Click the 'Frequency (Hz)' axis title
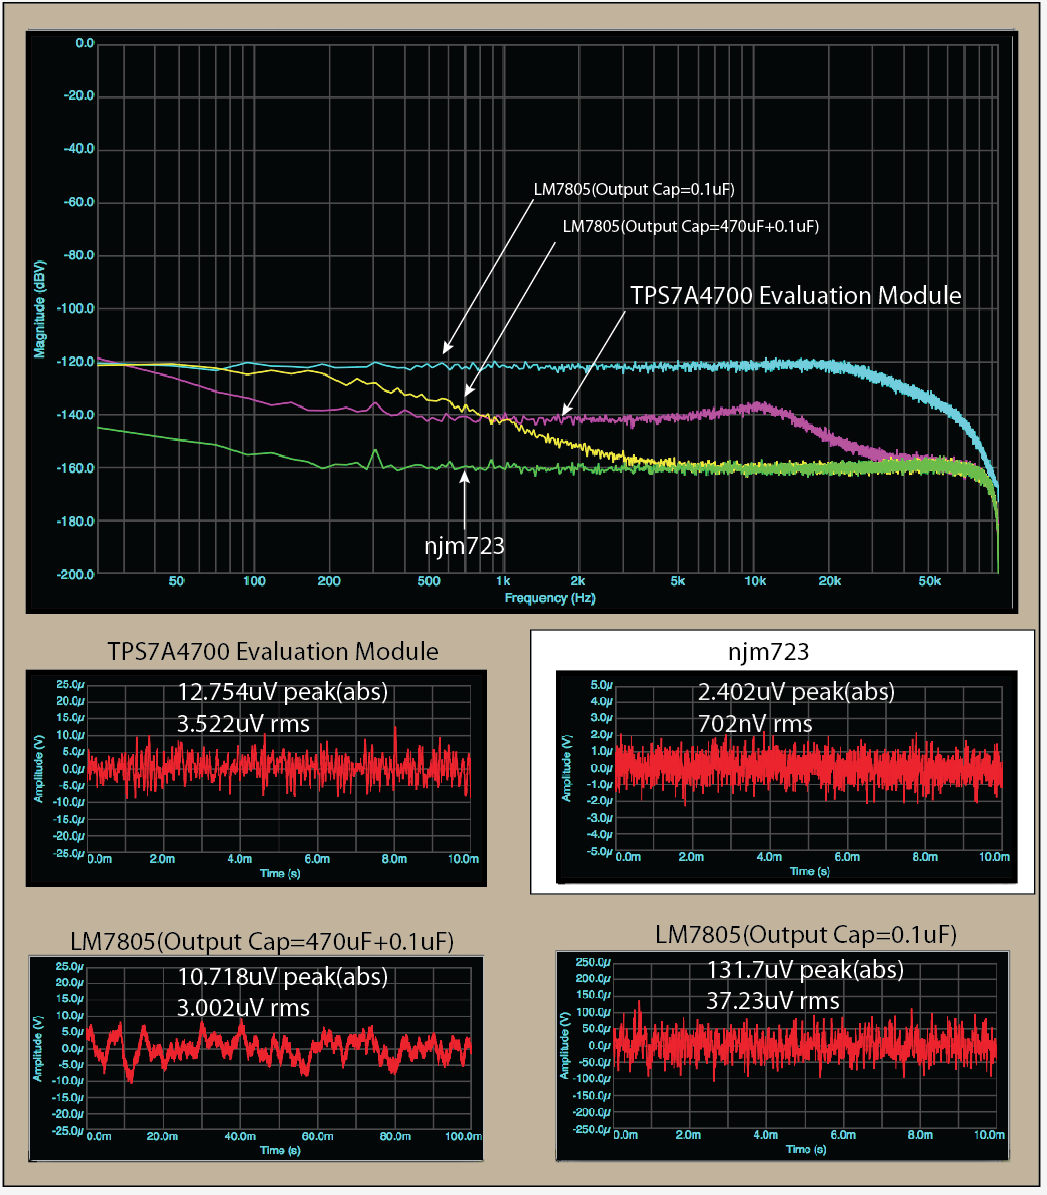Image resolution: width=1047 pixels, height=1195 pixels. pos(550,598)
